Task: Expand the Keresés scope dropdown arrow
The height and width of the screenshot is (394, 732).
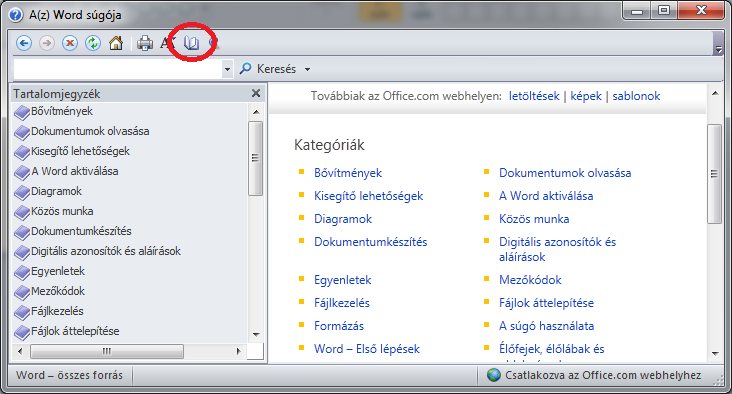Action: (307, 70)
